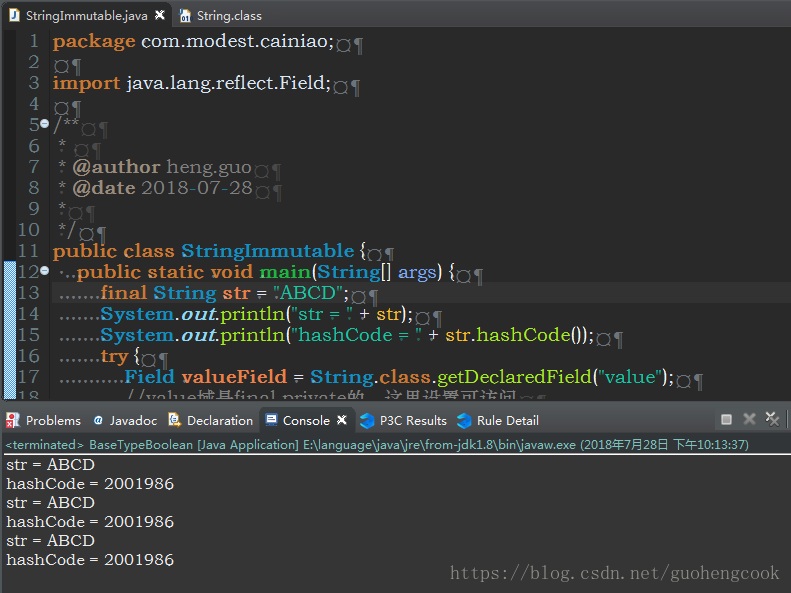Close the Console view tab

[x=342, y=420]
